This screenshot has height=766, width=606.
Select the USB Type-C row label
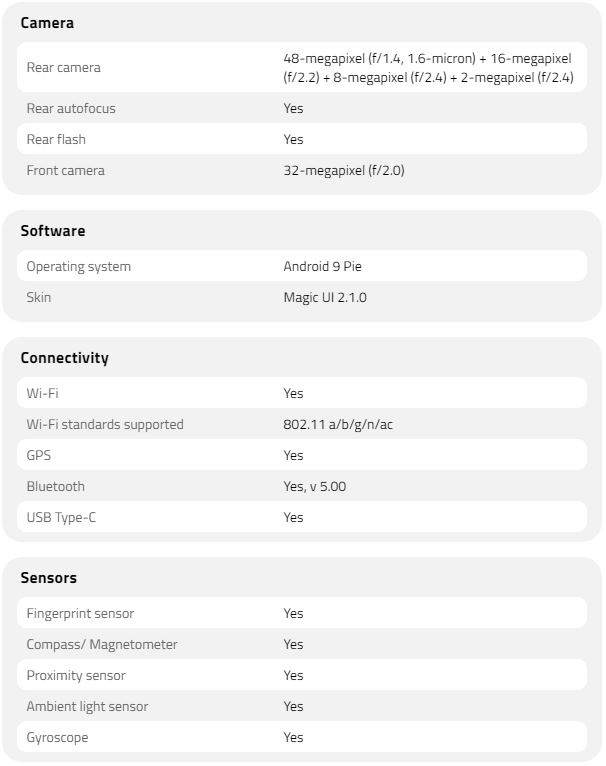(61, 517)
